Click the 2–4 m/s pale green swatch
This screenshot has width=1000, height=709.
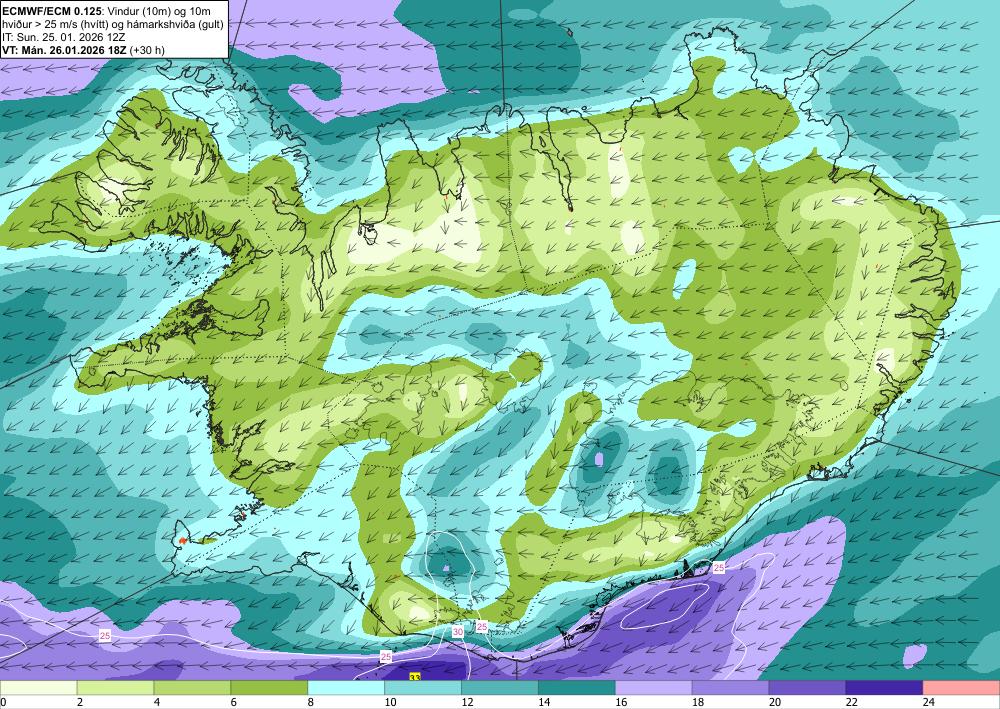pyautogui.click(x=115, y=688)
